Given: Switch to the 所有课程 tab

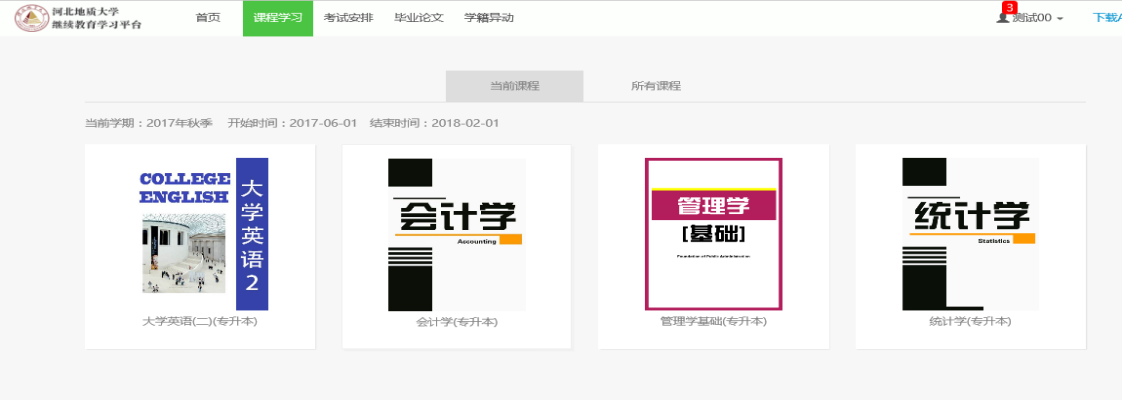Looking at the screenshot, I should (656, 86).
